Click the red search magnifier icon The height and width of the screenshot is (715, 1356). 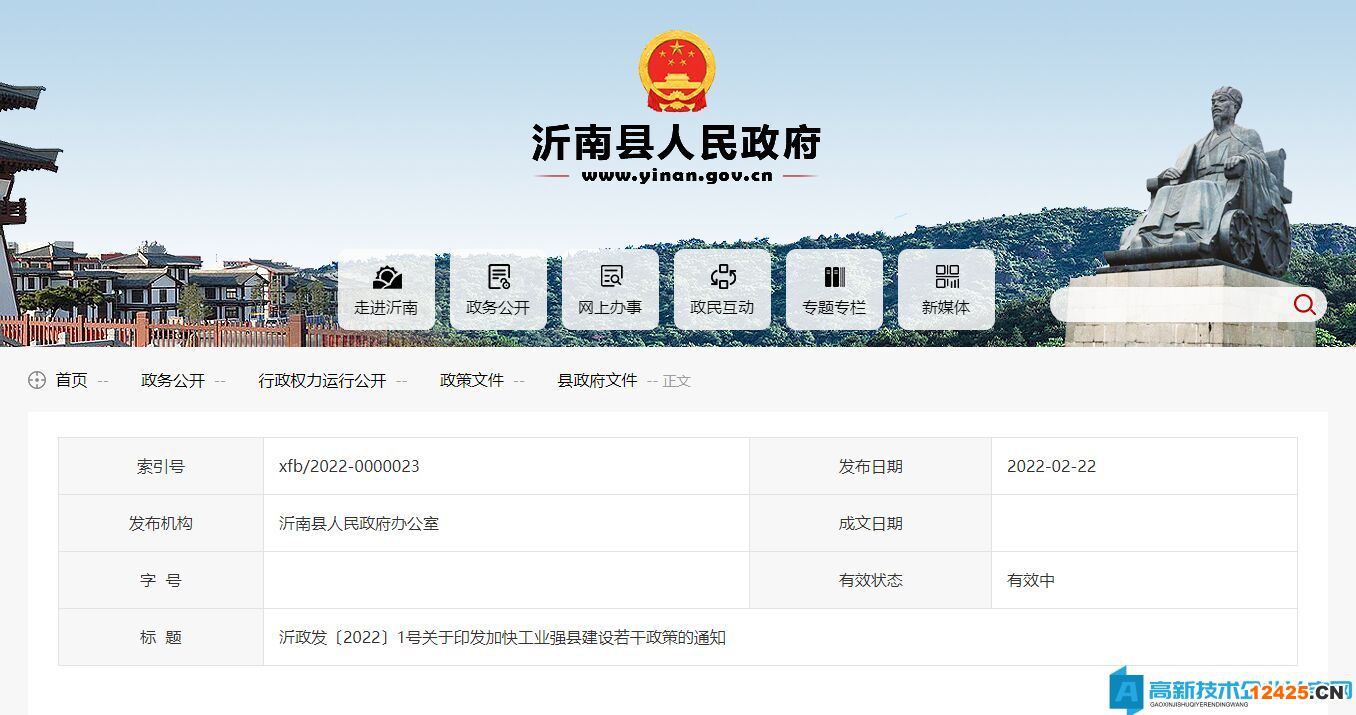tap(1304, 305)
